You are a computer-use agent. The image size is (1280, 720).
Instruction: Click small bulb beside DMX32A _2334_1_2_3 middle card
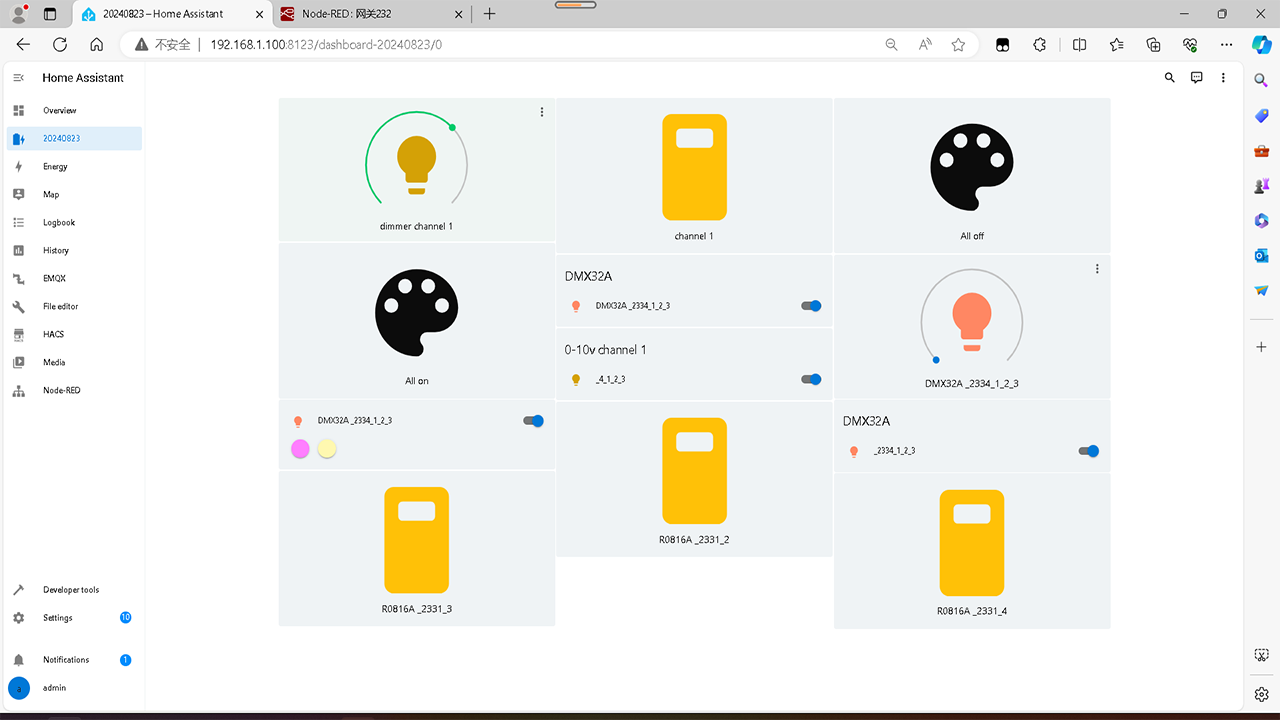[576, 306]
